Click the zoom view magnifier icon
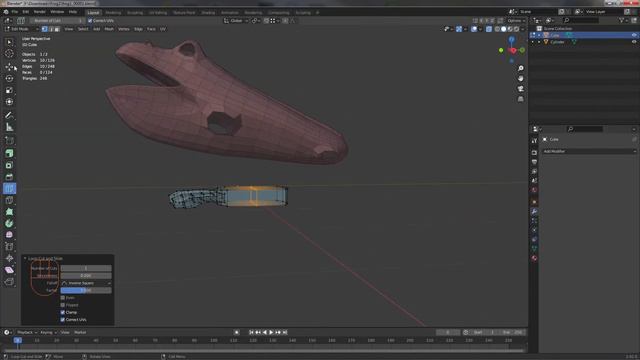This screenshot has width=640, height=360. [520, 68]
